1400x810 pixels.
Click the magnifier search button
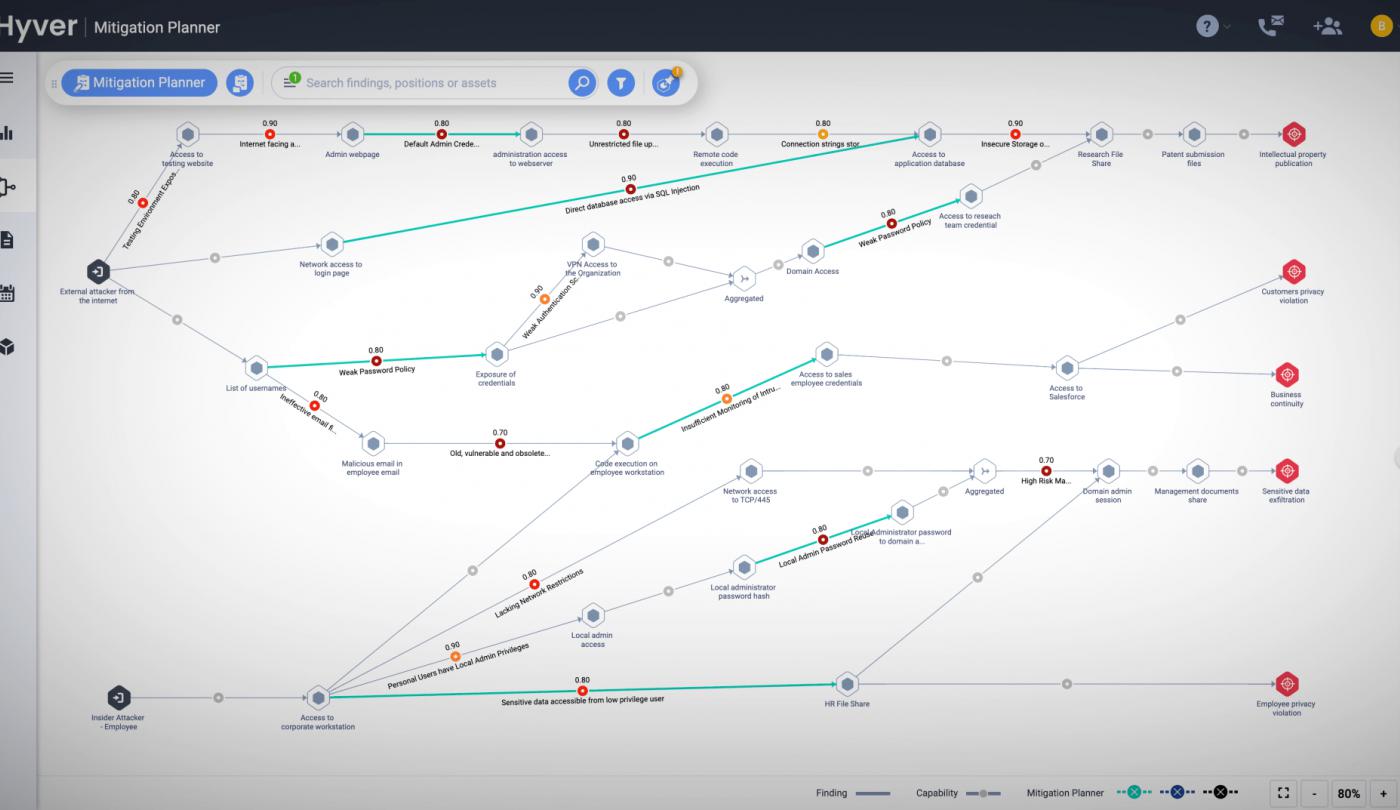[x=582, y=83]
